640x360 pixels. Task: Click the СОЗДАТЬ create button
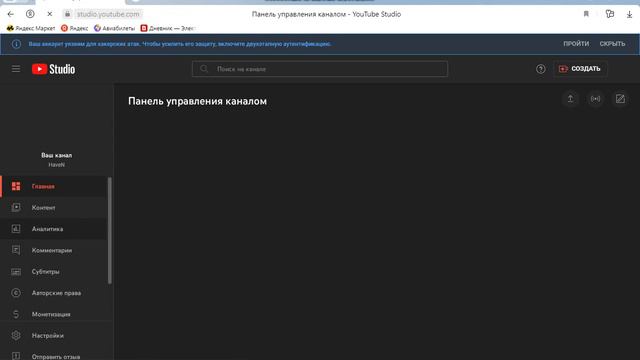point(580,69)
